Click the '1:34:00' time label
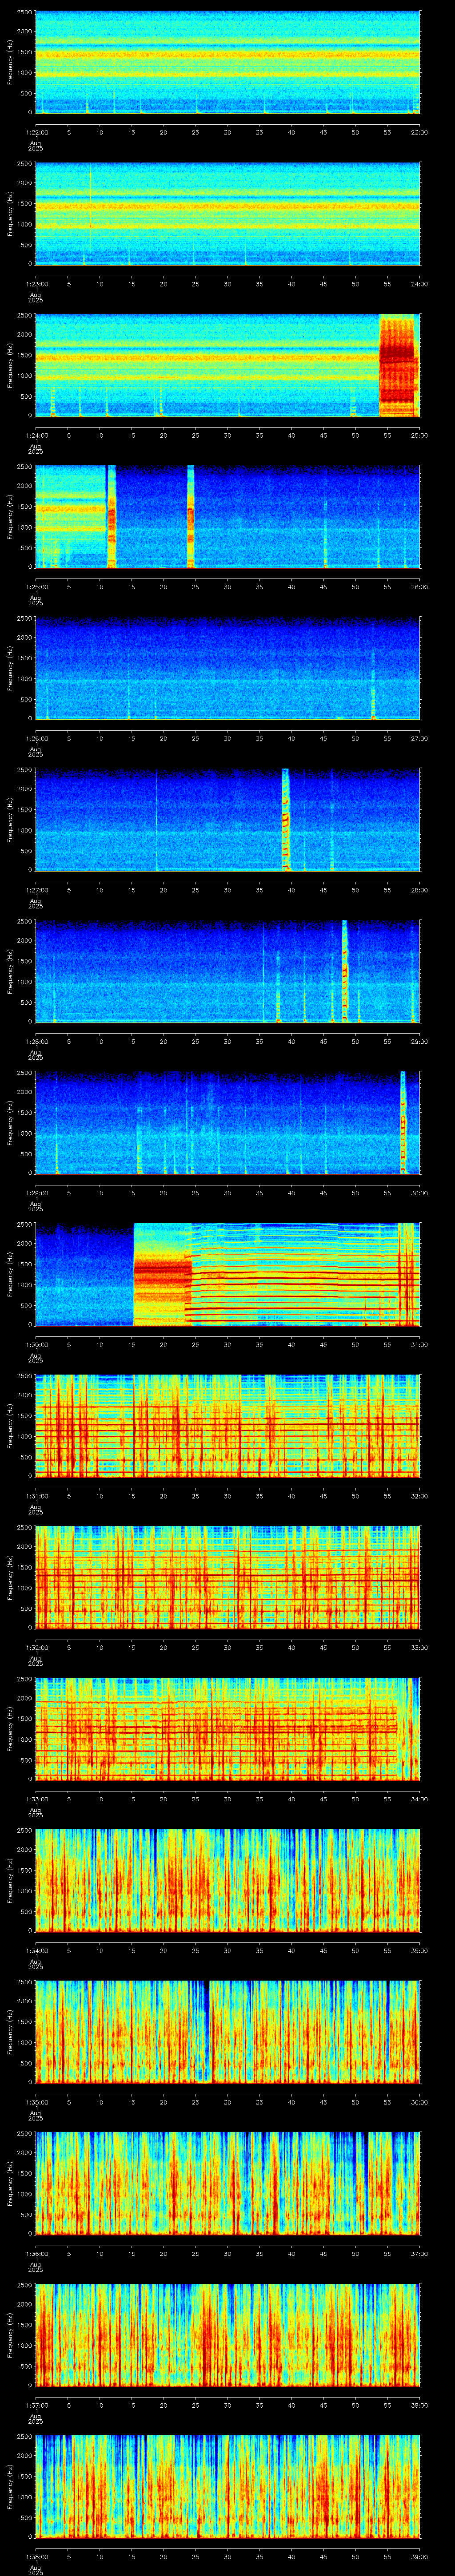This screenshot has height=2576, width=455. pyautogui.click(x=36, y=1950)
